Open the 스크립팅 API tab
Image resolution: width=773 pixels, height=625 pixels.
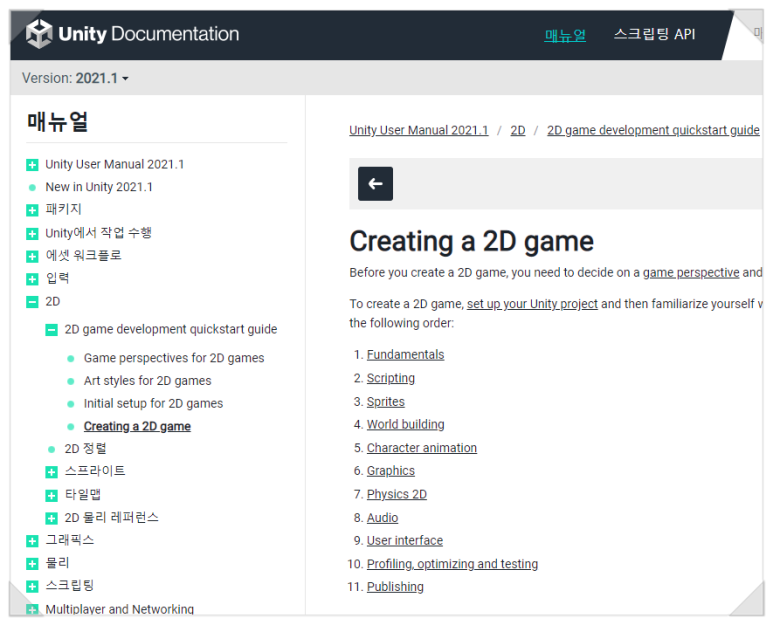(x=654, y=34)
